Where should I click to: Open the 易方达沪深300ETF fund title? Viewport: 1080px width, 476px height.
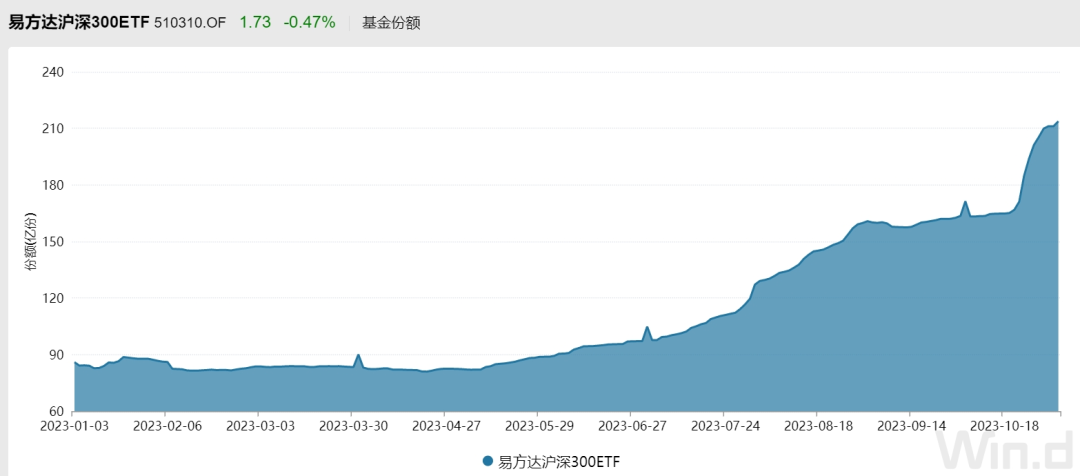tap(79, 22)
